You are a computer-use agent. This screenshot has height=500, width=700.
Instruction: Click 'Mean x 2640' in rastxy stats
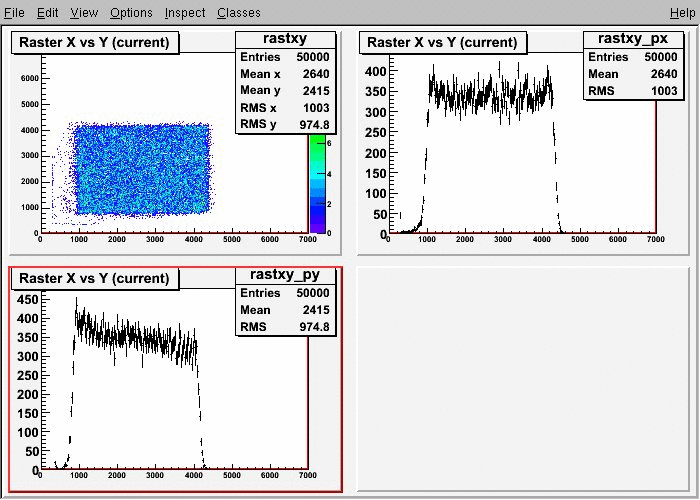click(x=285, y=74)
